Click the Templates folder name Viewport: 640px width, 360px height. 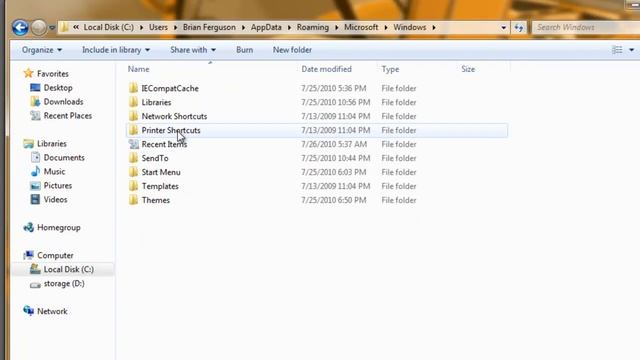tap(160, 186)
